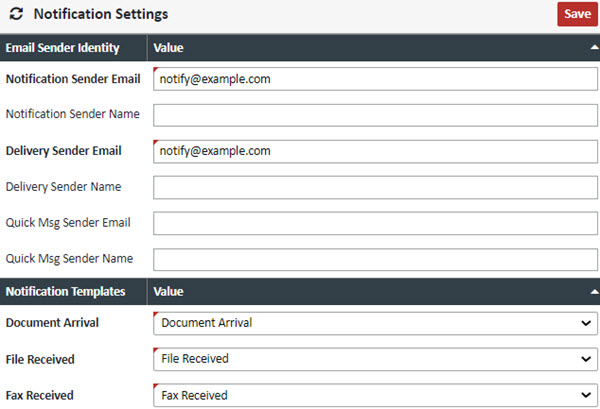600x409 pixels.
Task: Click the Fax Received row label
Action: coord(40,395)
